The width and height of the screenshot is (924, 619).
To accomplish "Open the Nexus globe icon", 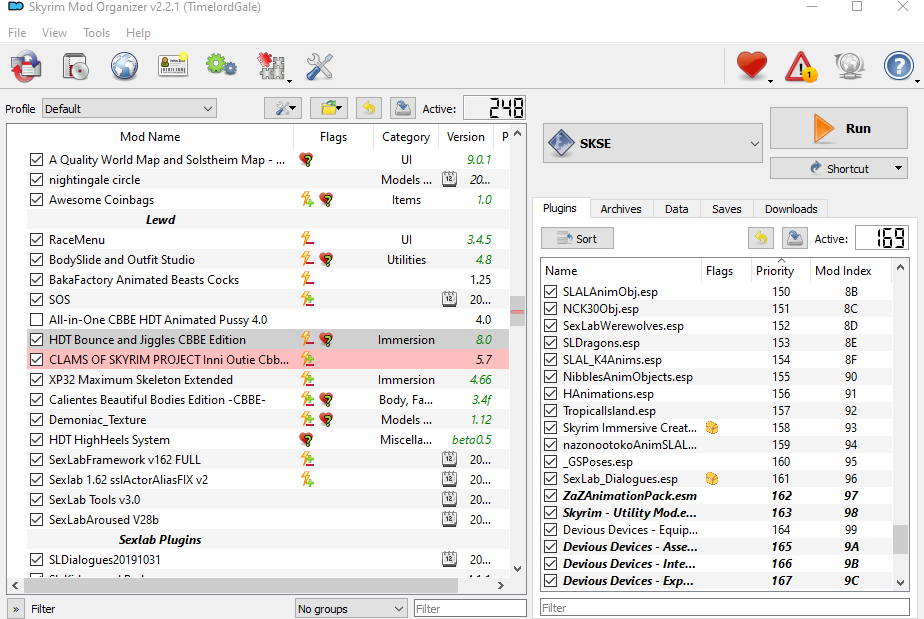I will [124, 65].
